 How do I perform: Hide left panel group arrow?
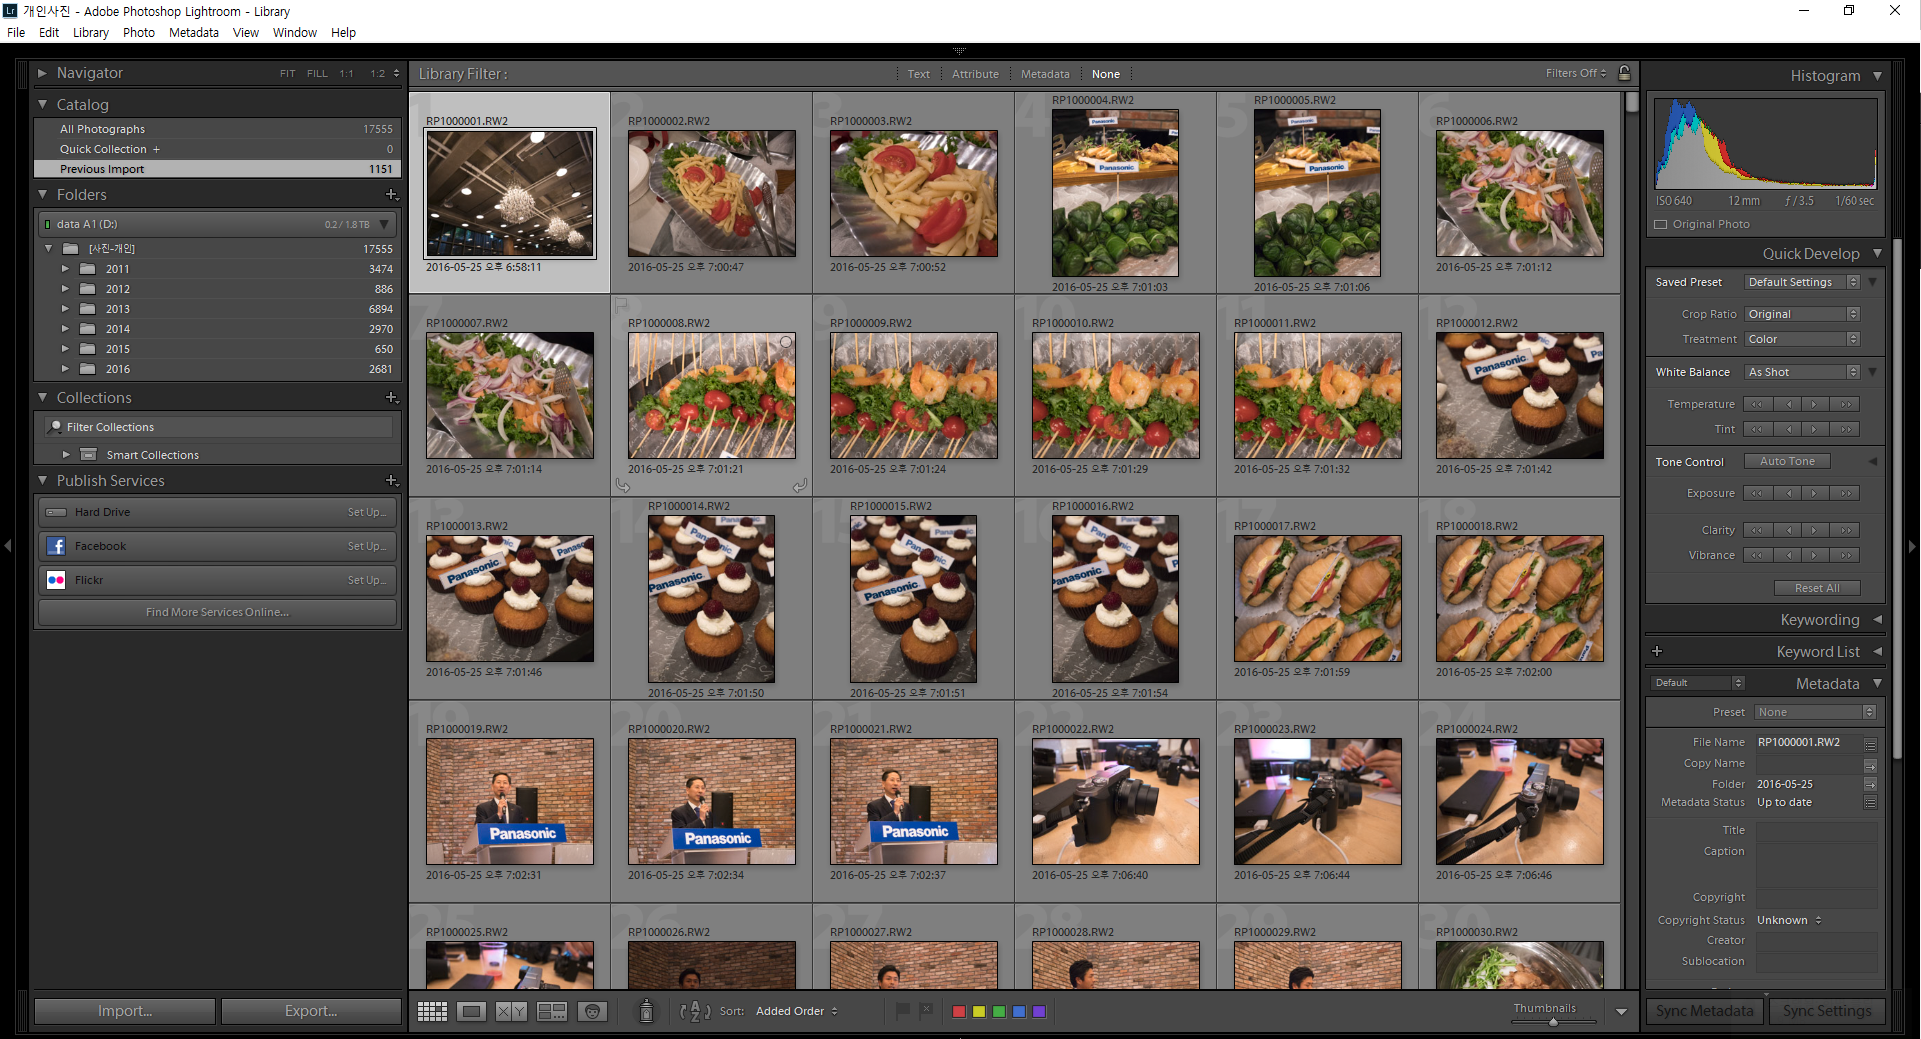click(8, 546)
